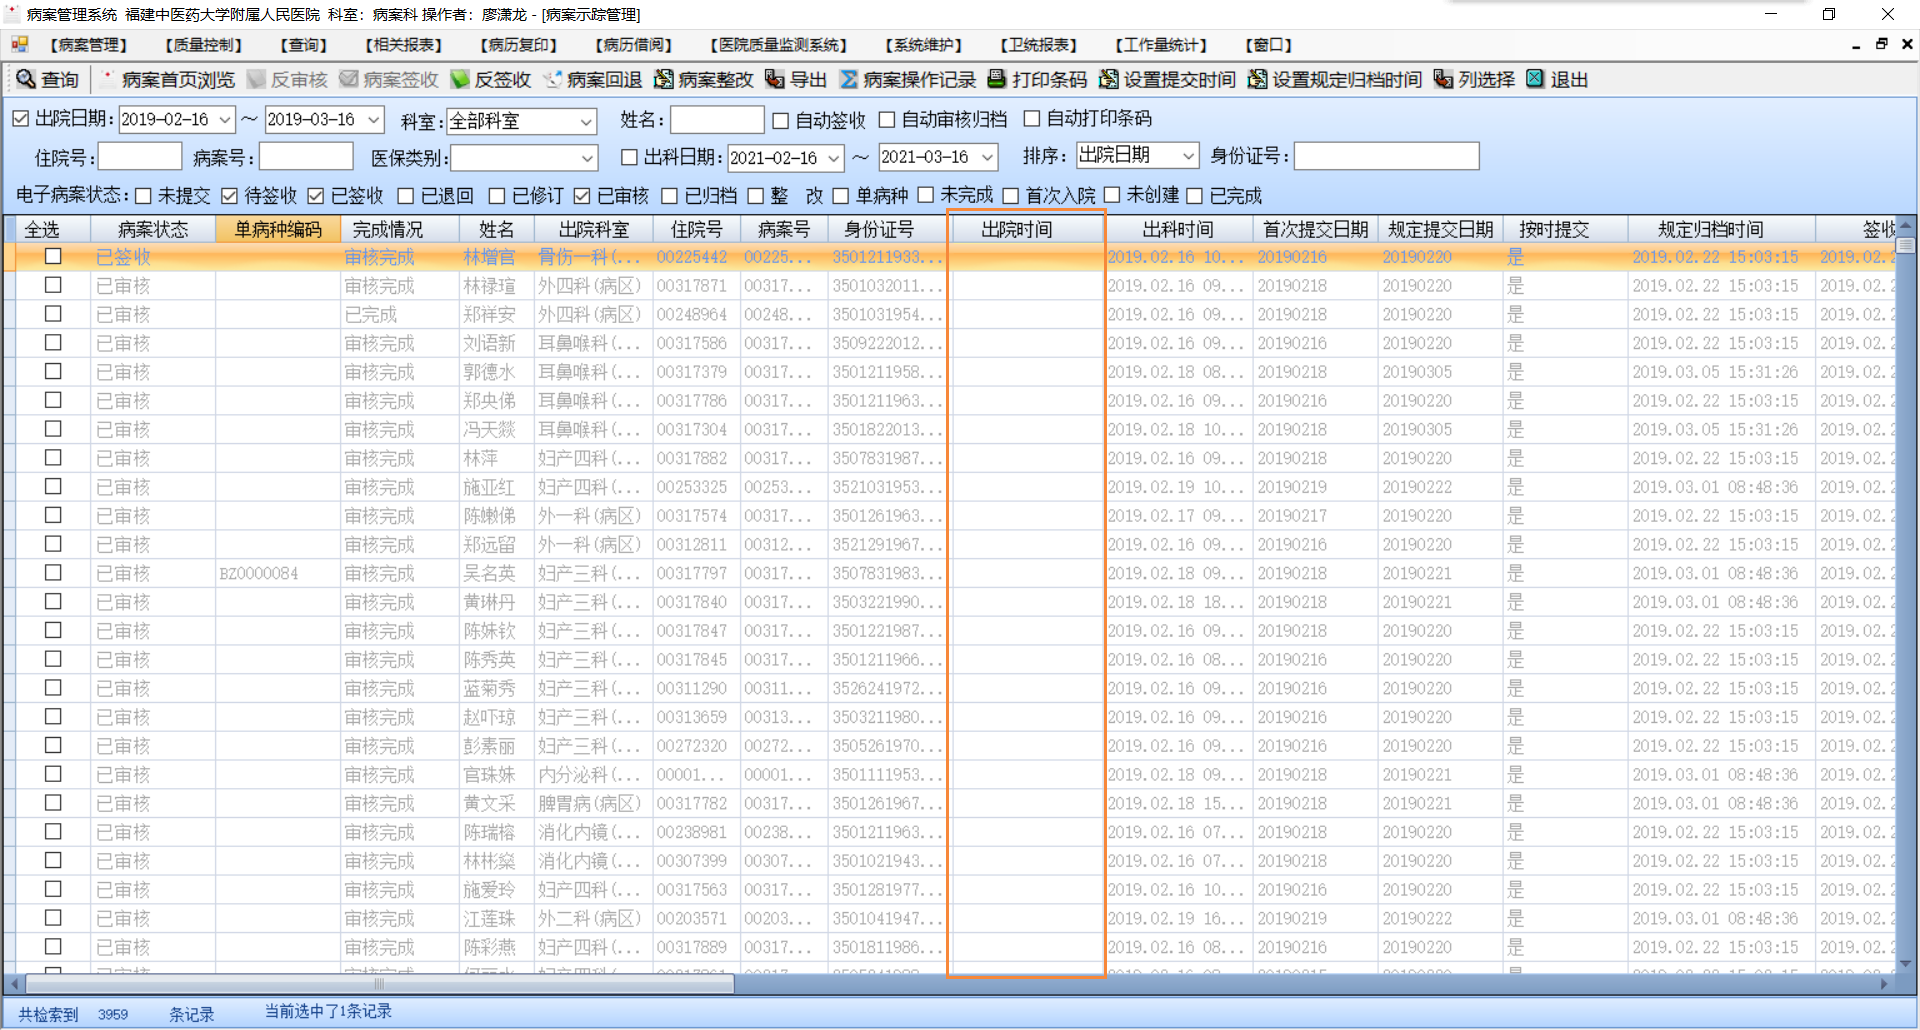Restore the inner 病案示踪管理 child window
Screen dimensions: 1920x1030
1881,45
